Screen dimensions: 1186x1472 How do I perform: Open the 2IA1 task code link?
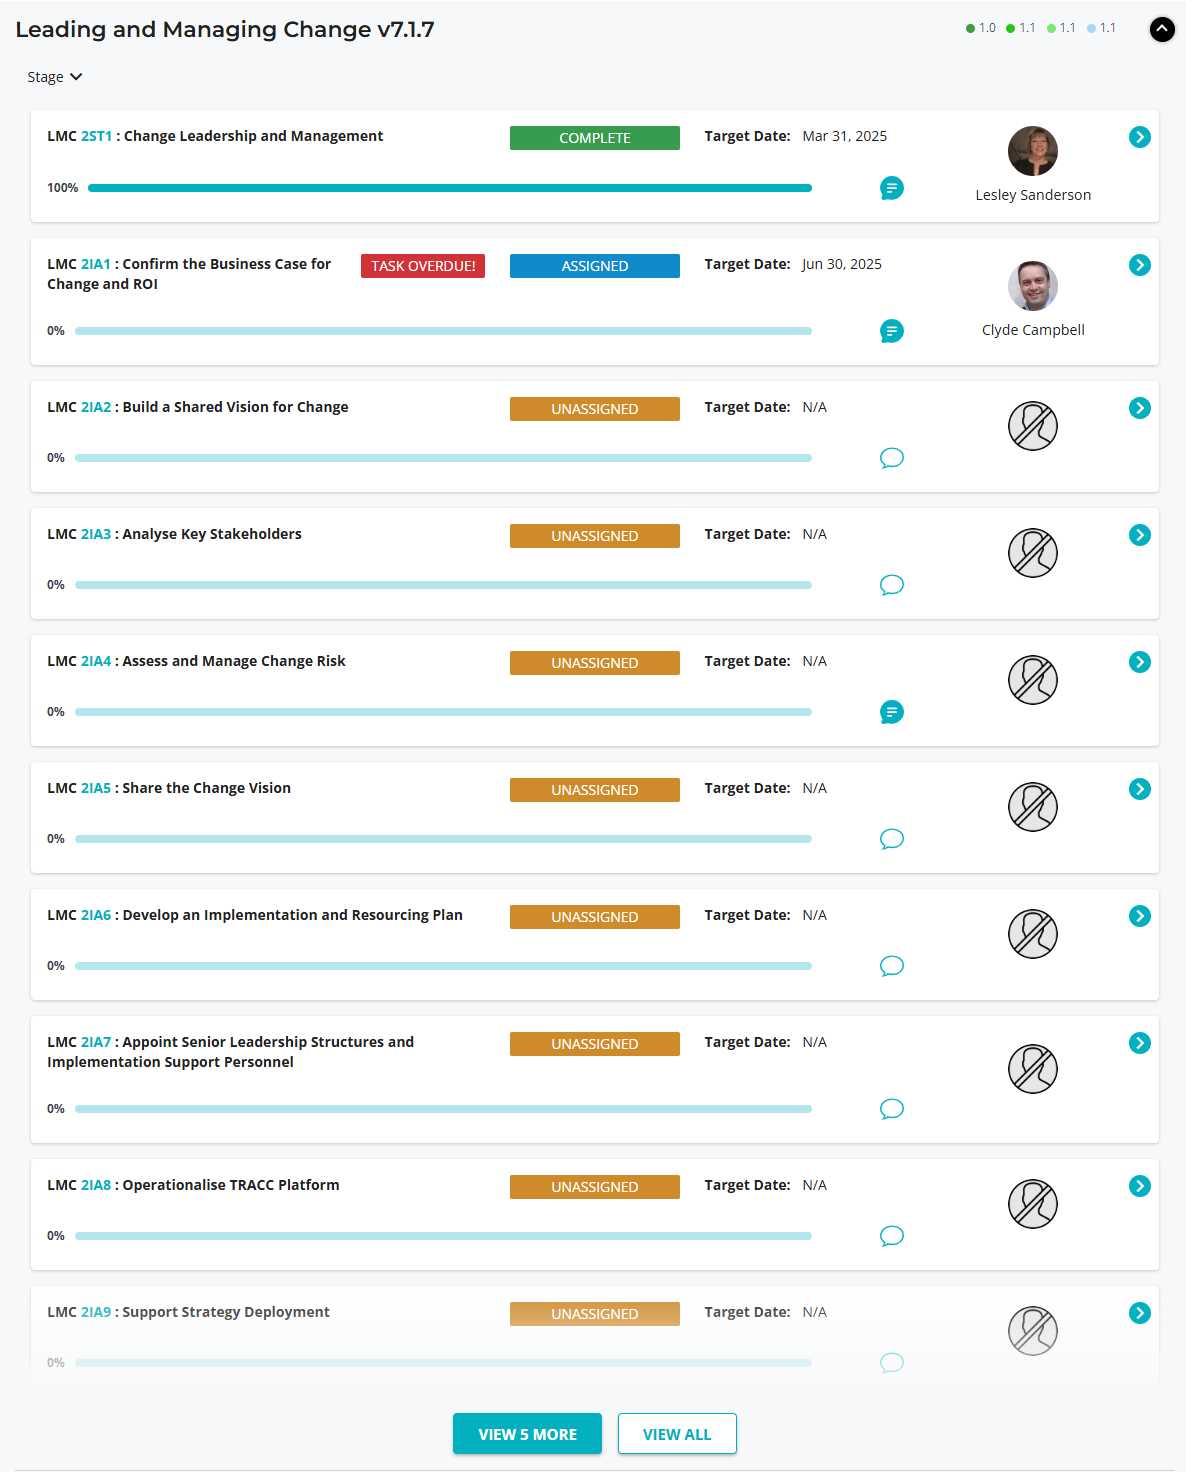click(96, 264)
